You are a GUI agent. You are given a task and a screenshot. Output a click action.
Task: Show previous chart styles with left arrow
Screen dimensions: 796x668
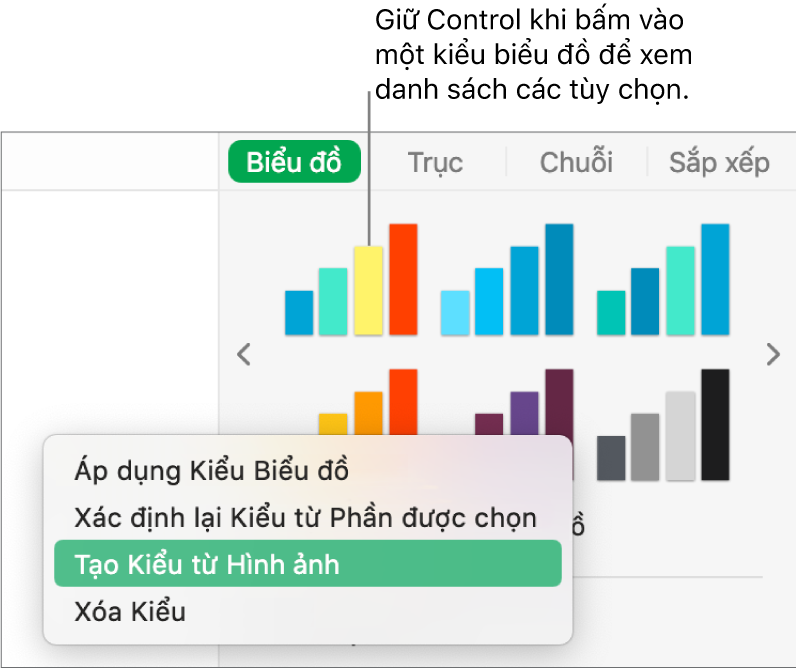click(243, 353)
